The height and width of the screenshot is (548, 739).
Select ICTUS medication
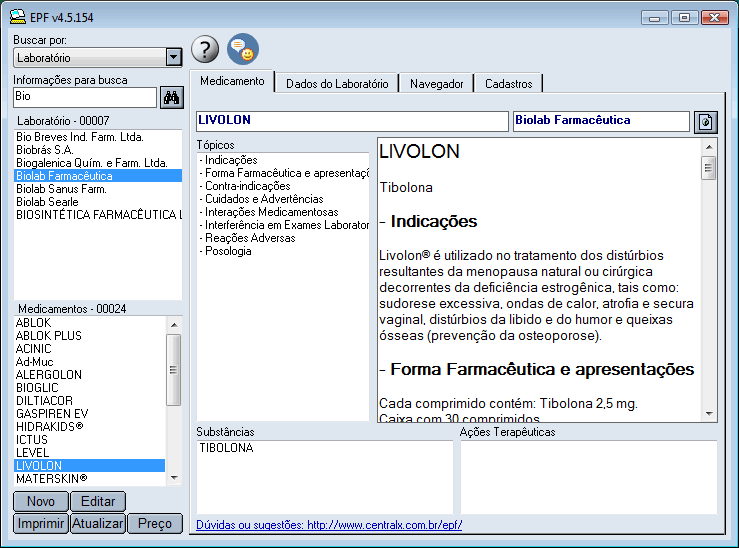(90, 440)
